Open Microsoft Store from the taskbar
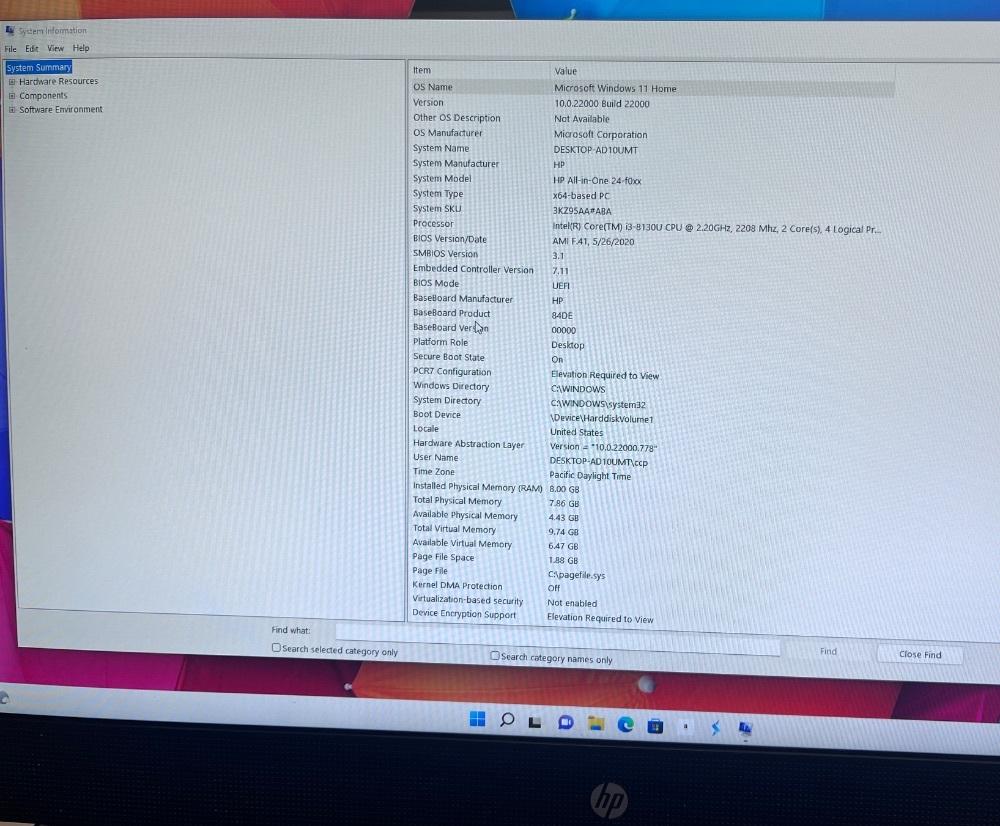This screenshot has width=1000, height=826. click(655, 725)
